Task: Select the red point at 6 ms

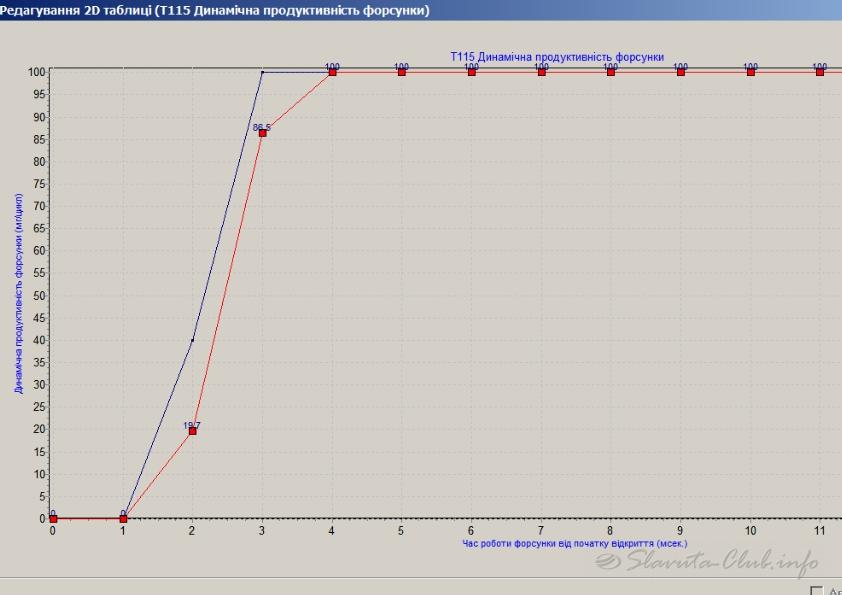Action: point(472,72)
